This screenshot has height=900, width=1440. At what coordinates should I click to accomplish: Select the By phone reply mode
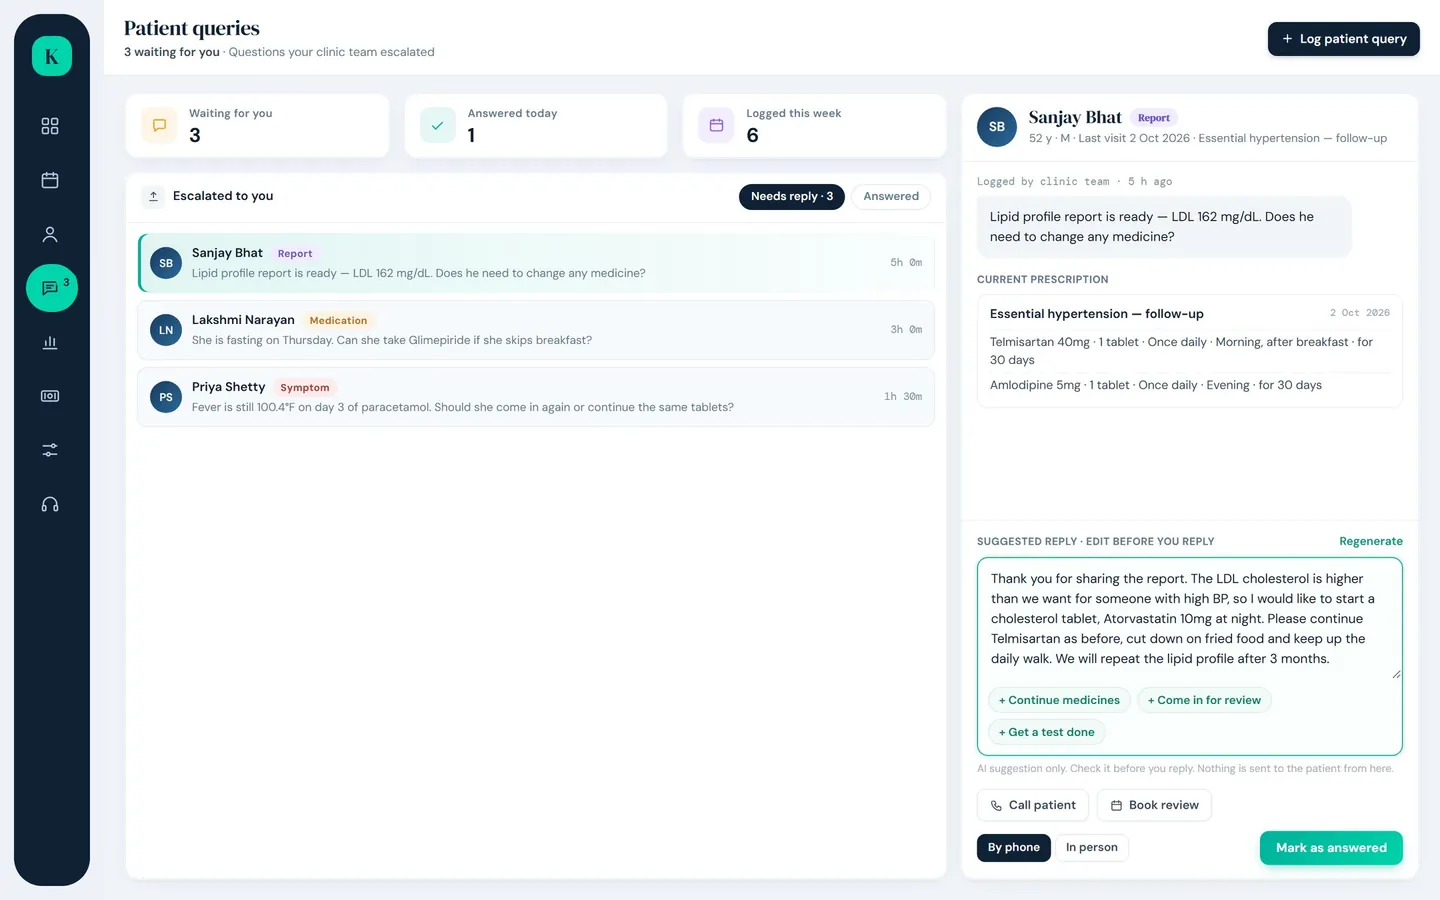tap(1014, 847)
